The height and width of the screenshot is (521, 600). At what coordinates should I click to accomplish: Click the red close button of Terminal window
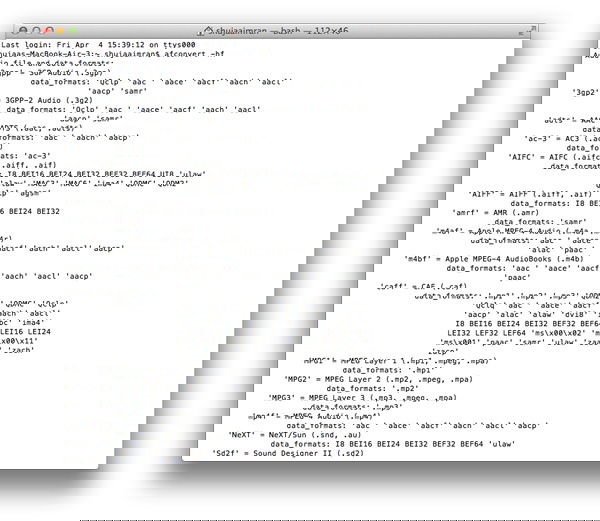click(x=49, y=30)
